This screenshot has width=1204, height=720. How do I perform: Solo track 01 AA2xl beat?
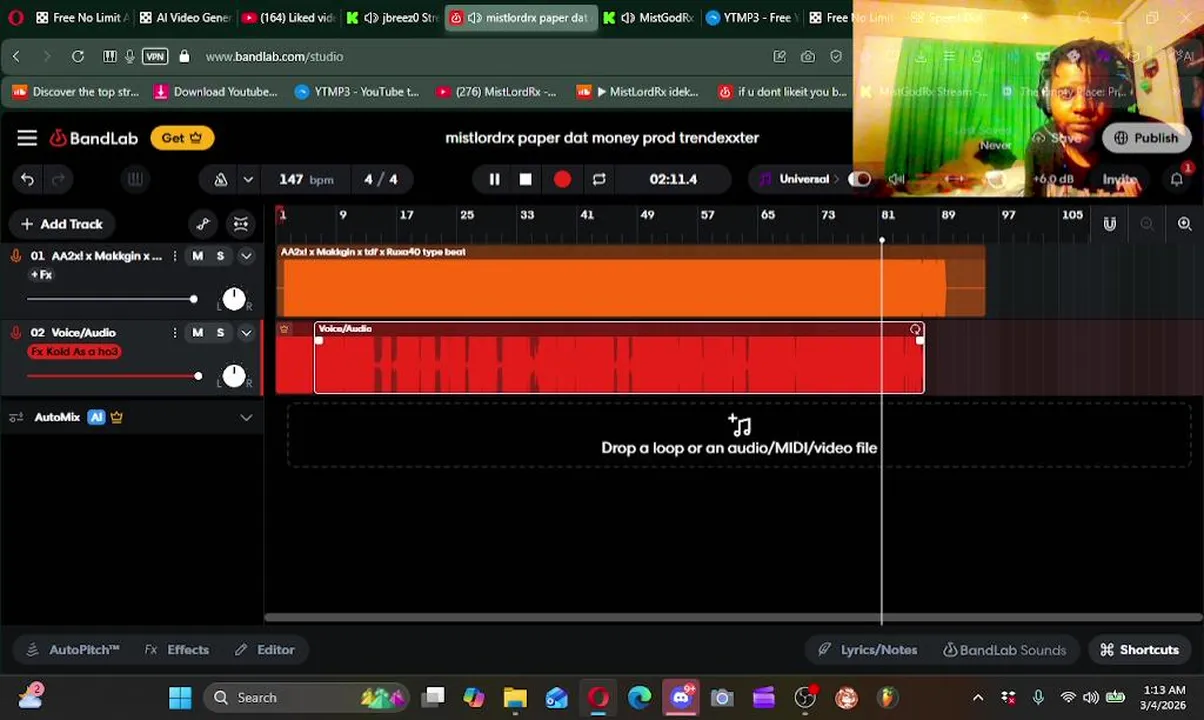(x=220, y=256)
